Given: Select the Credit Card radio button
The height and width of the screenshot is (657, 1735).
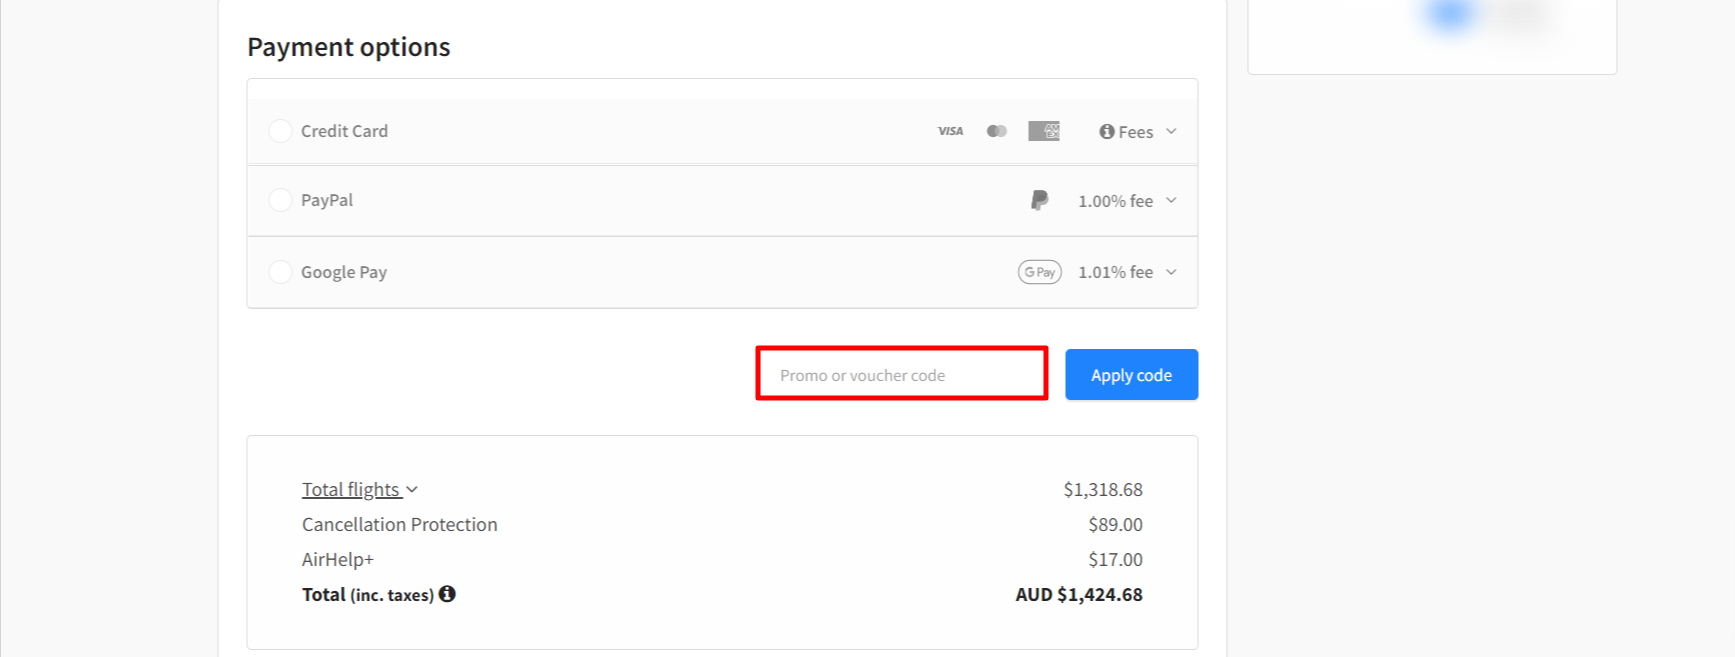Looking at the screenshot, I should pos(281,131).
